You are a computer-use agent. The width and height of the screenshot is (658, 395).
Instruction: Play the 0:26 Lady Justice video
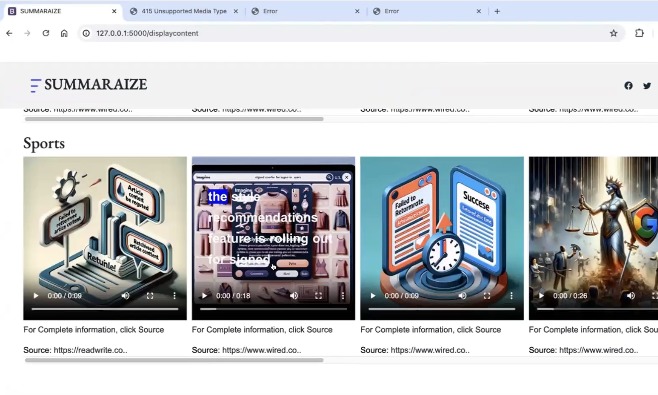tap(541, 296)
